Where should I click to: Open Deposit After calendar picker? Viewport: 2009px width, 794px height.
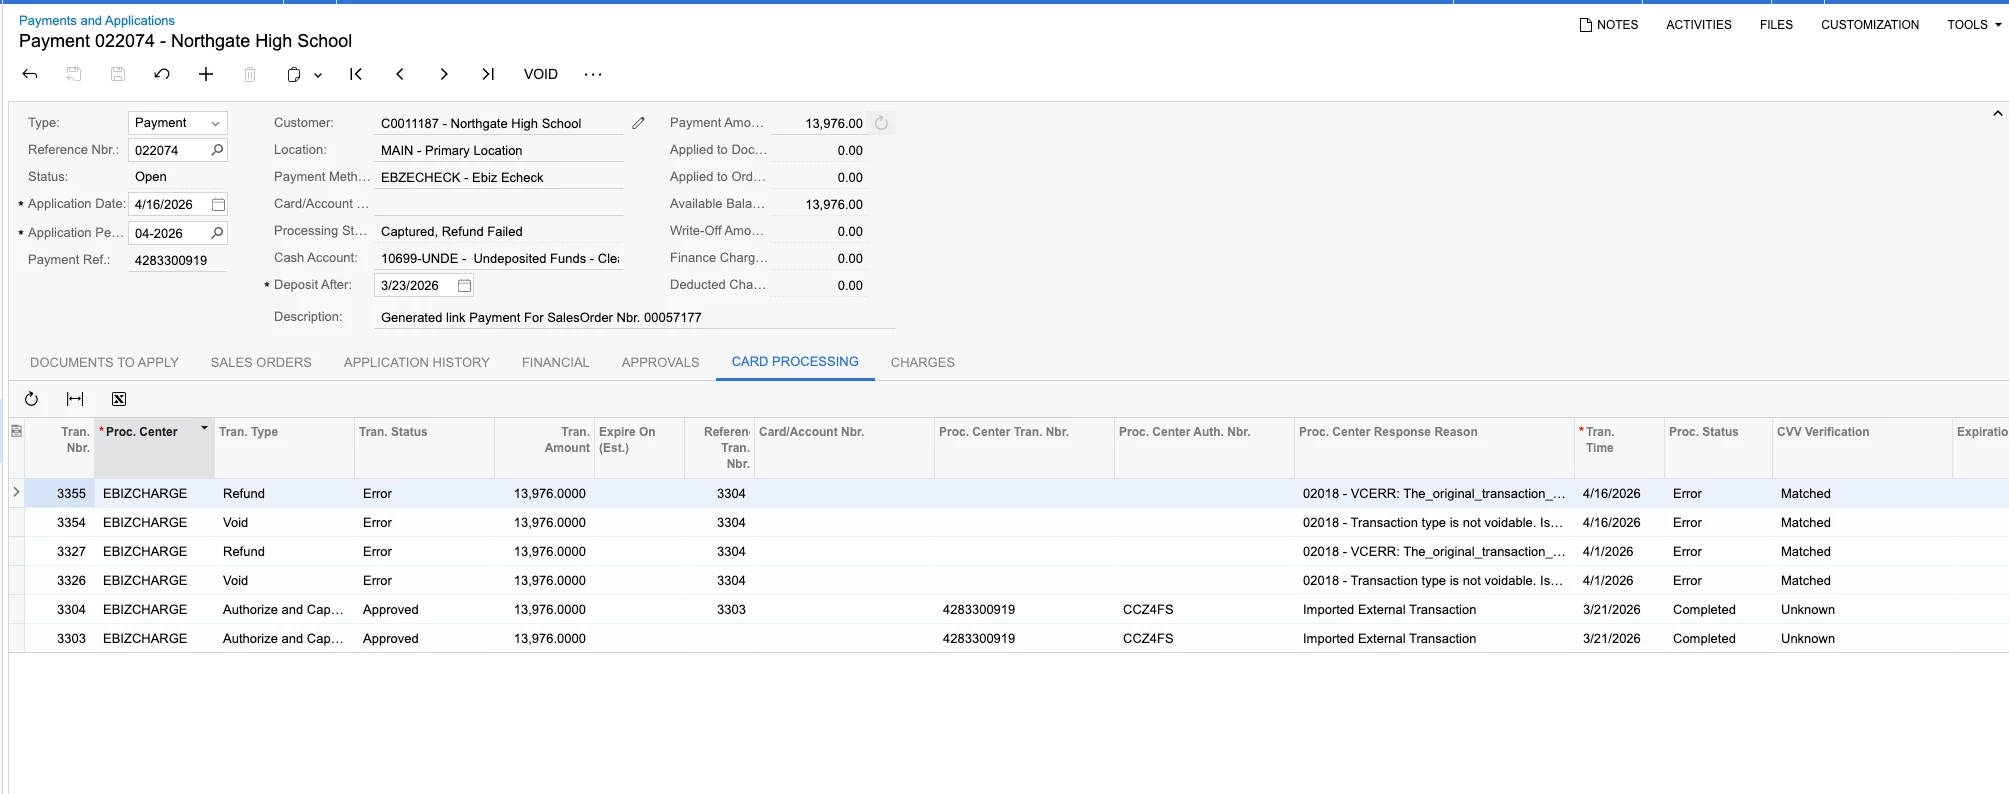[464, 285]
